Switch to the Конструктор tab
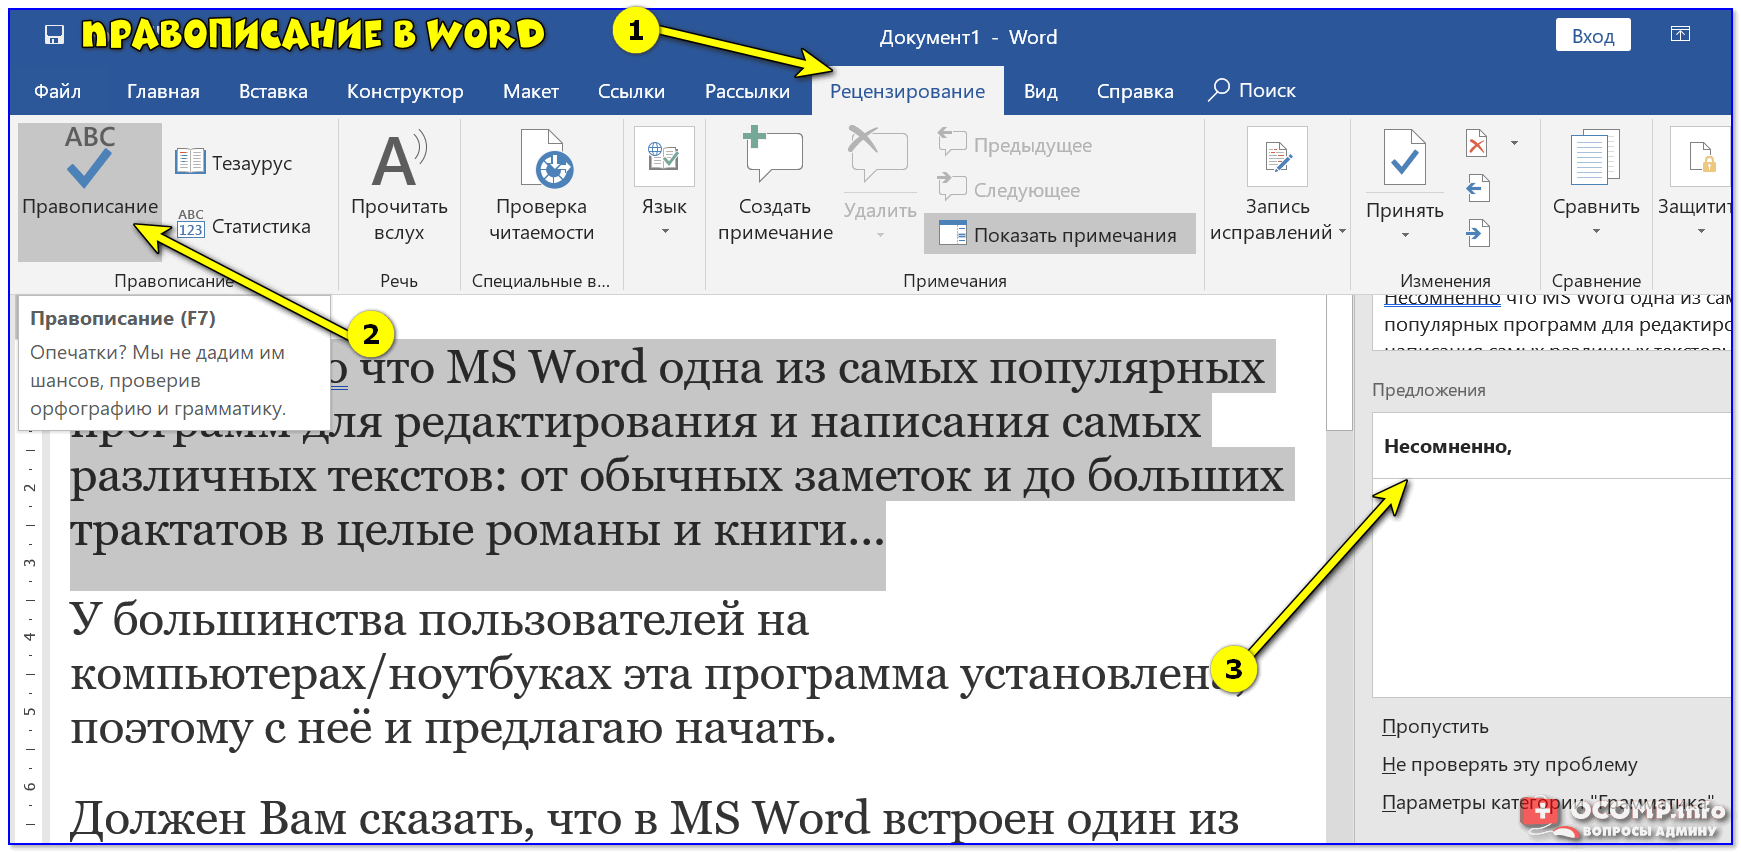The width and height of the screenshot is (1741, 853). click(405, 91)
